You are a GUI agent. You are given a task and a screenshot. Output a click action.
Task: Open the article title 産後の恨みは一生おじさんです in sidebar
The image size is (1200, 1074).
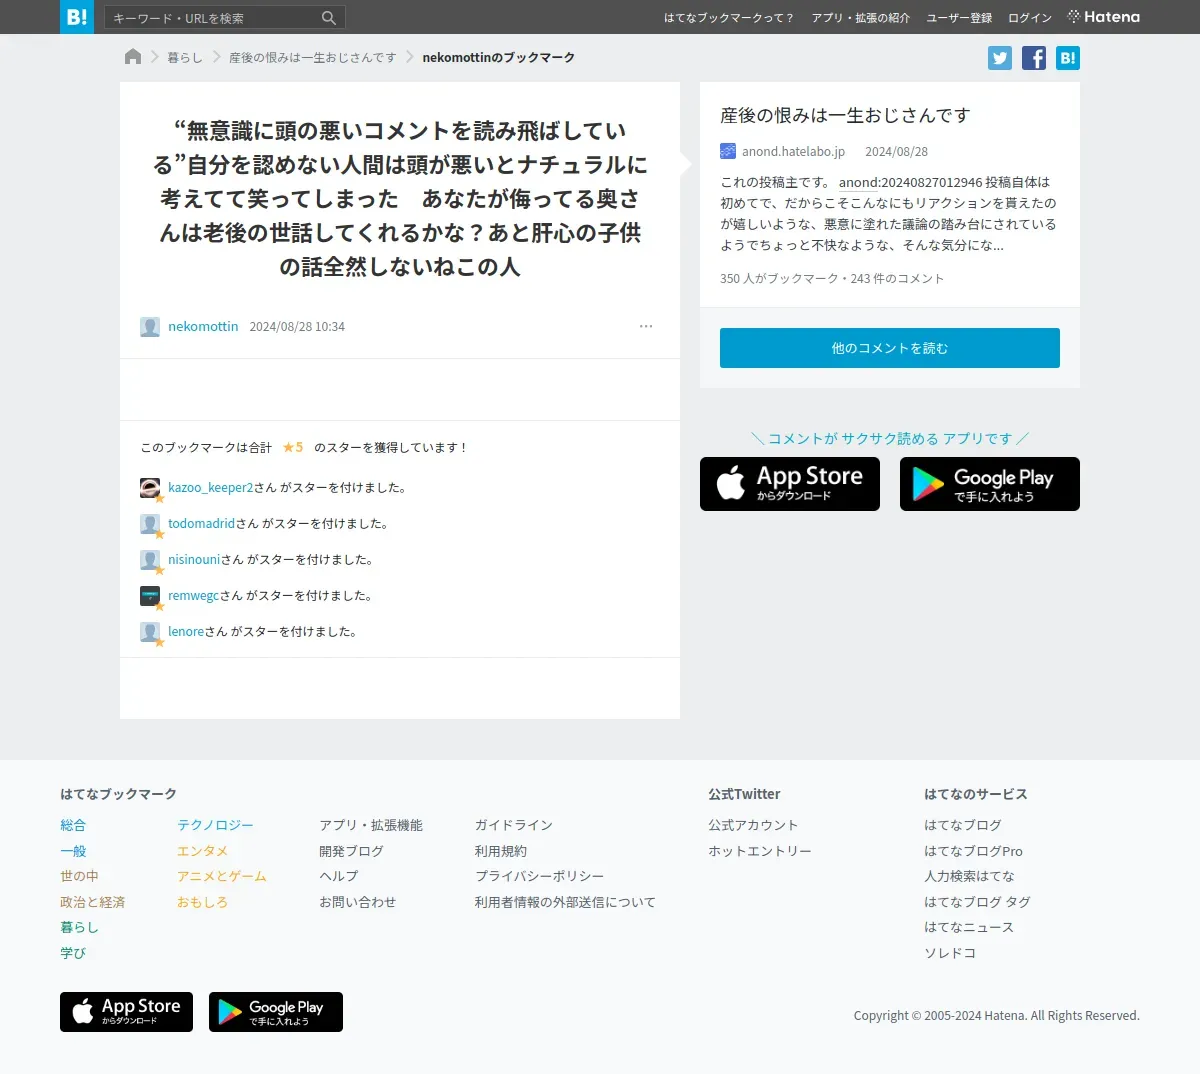click(845, 116)
